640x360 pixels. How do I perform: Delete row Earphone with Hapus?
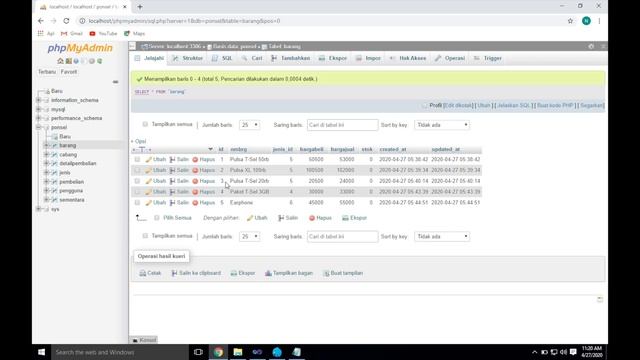point(204,202)
